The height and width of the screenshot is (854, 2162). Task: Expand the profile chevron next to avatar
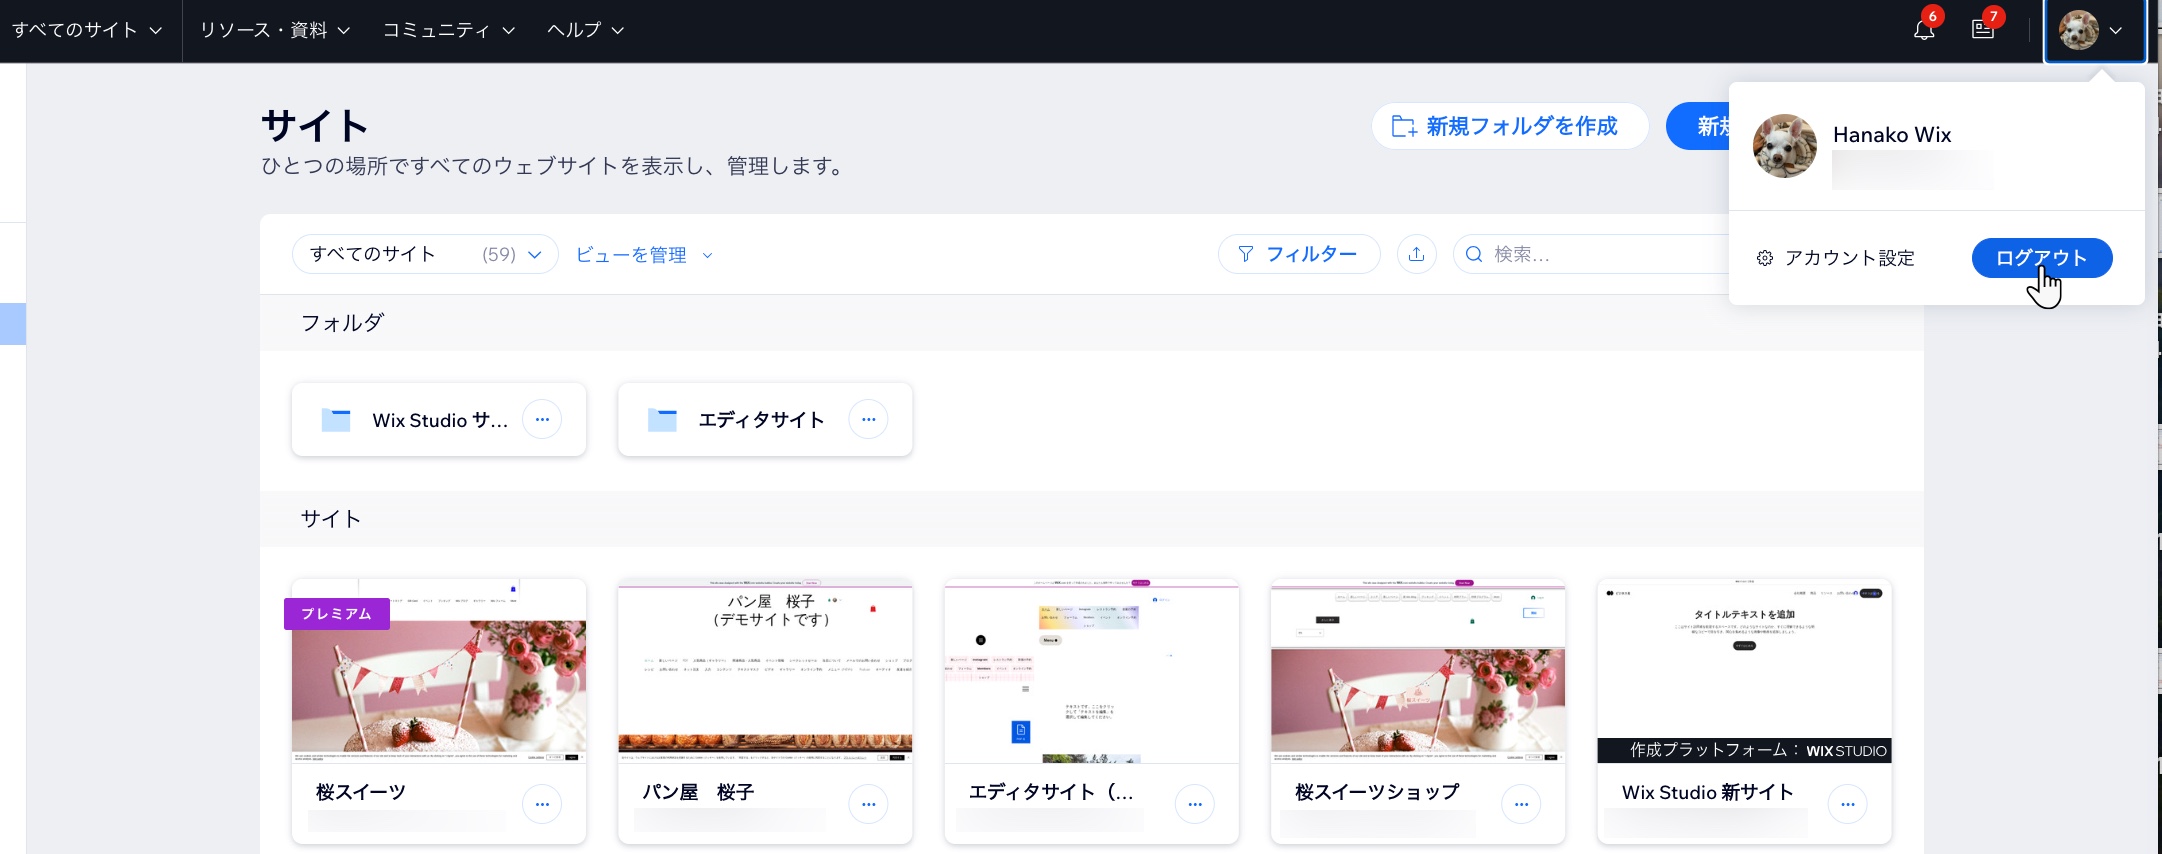click(2116, 30)
